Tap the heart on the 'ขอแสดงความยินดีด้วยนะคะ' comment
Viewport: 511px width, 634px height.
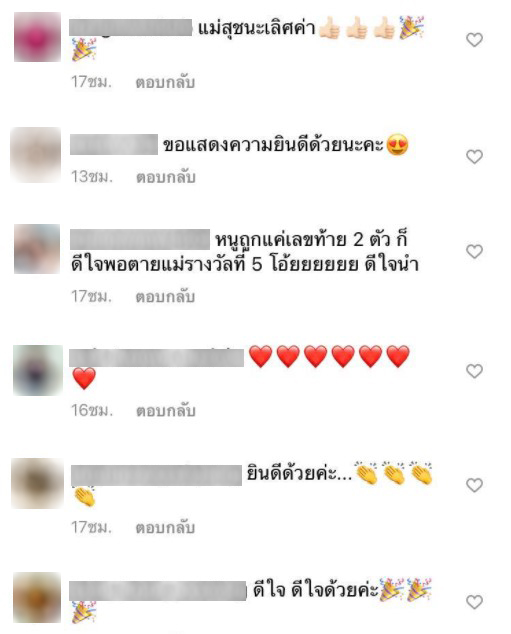(x=474, y=156)
